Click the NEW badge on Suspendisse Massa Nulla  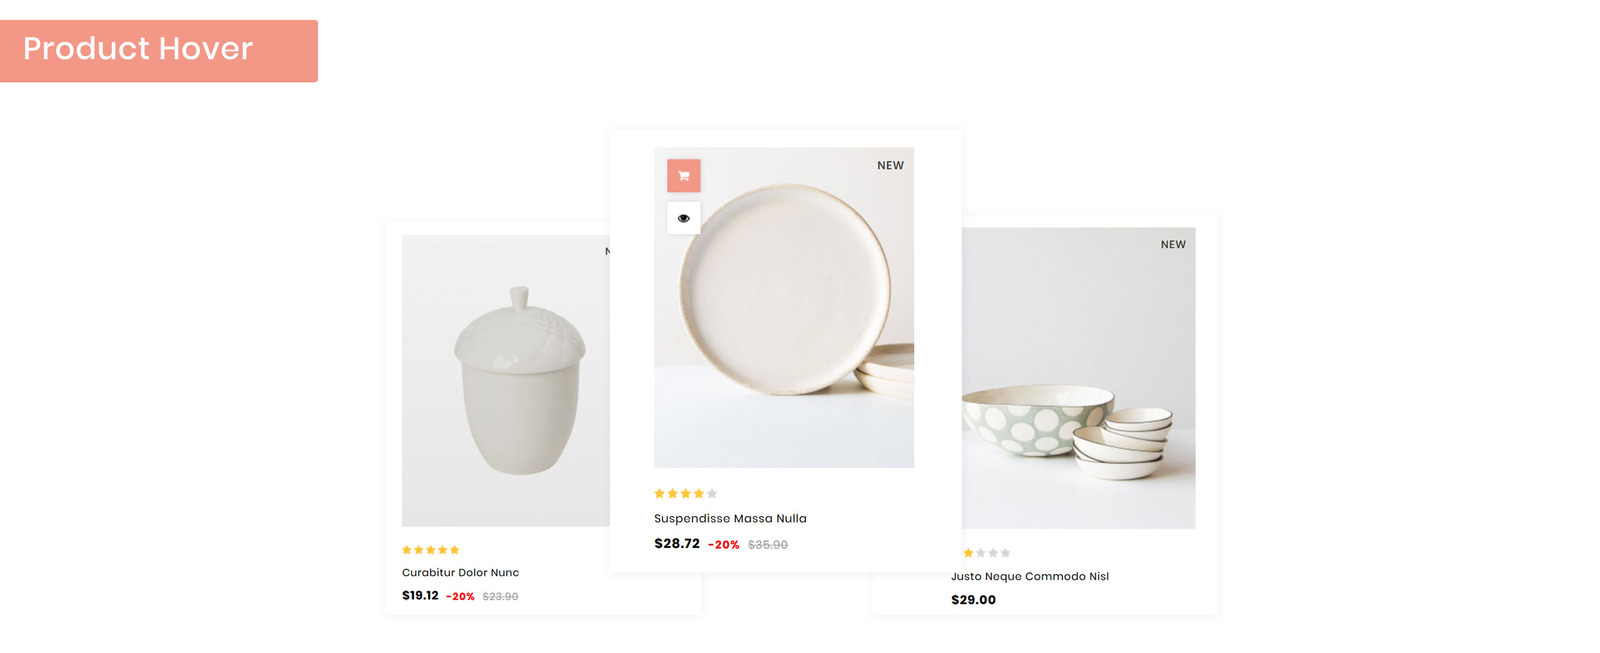[889, 165]
